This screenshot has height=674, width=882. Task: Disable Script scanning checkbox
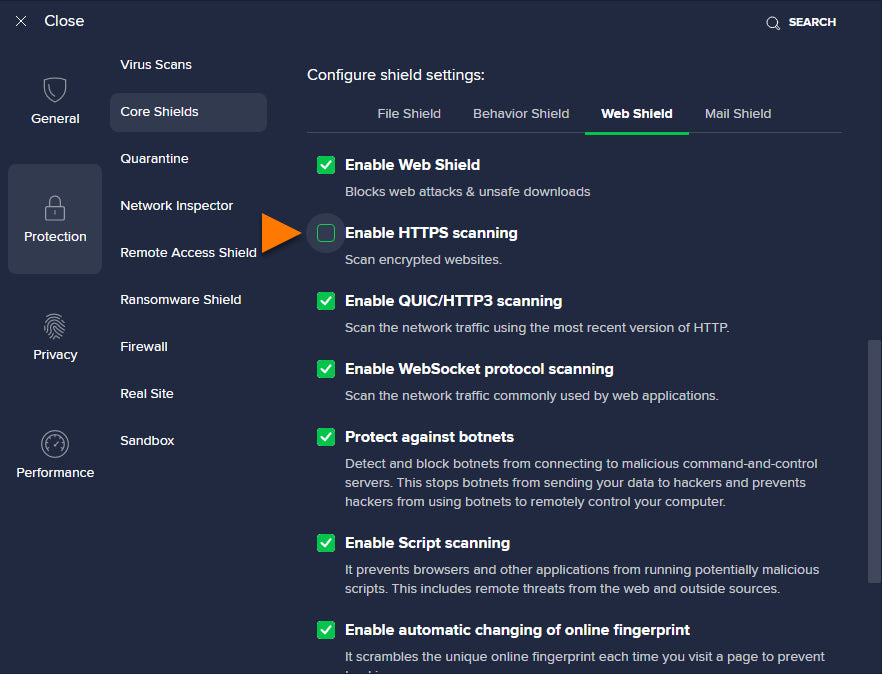click(326, 543)
